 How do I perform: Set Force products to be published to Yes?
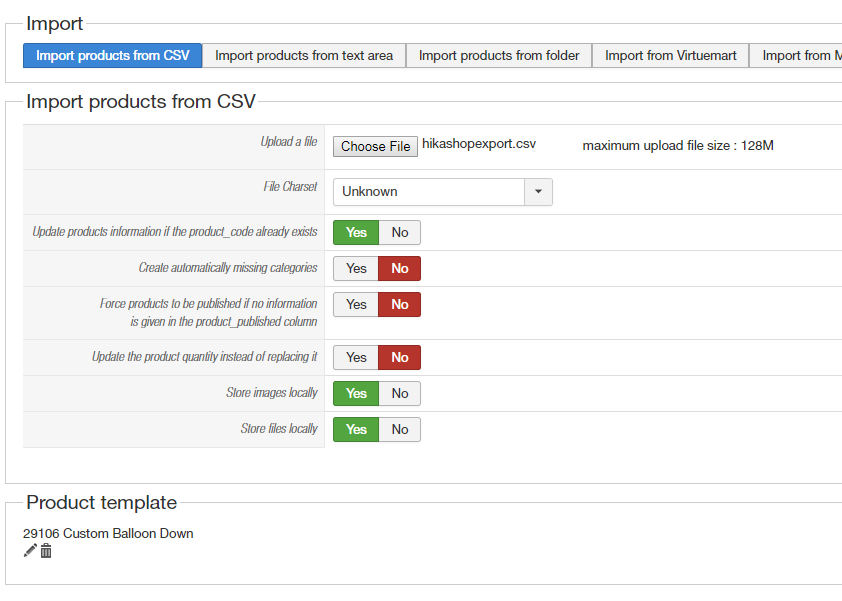point(356,305)
